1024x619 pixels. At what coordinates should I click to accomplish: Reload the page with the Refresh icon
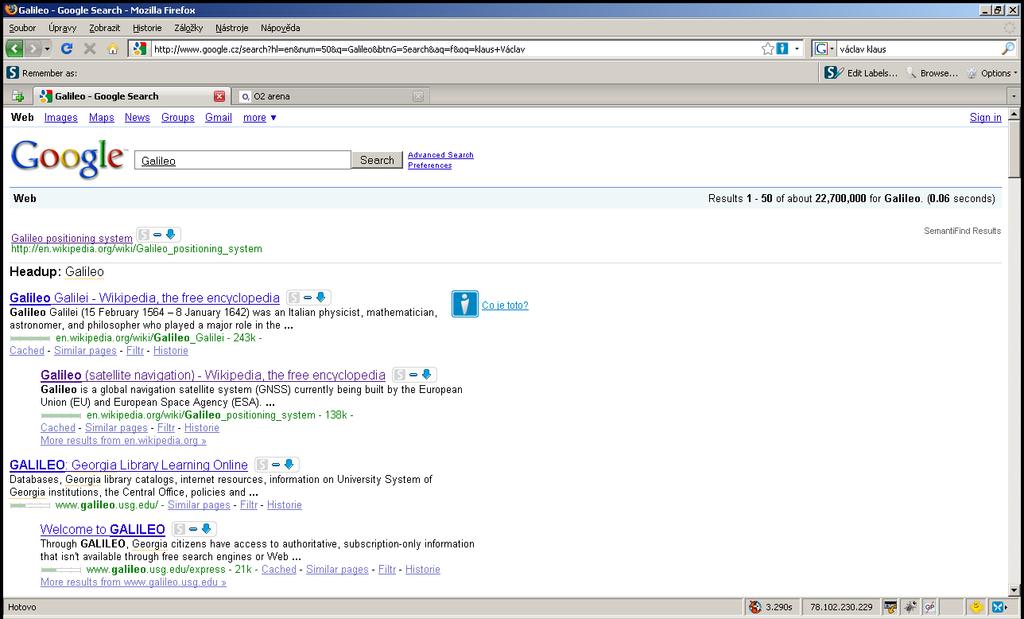(67, 49)
